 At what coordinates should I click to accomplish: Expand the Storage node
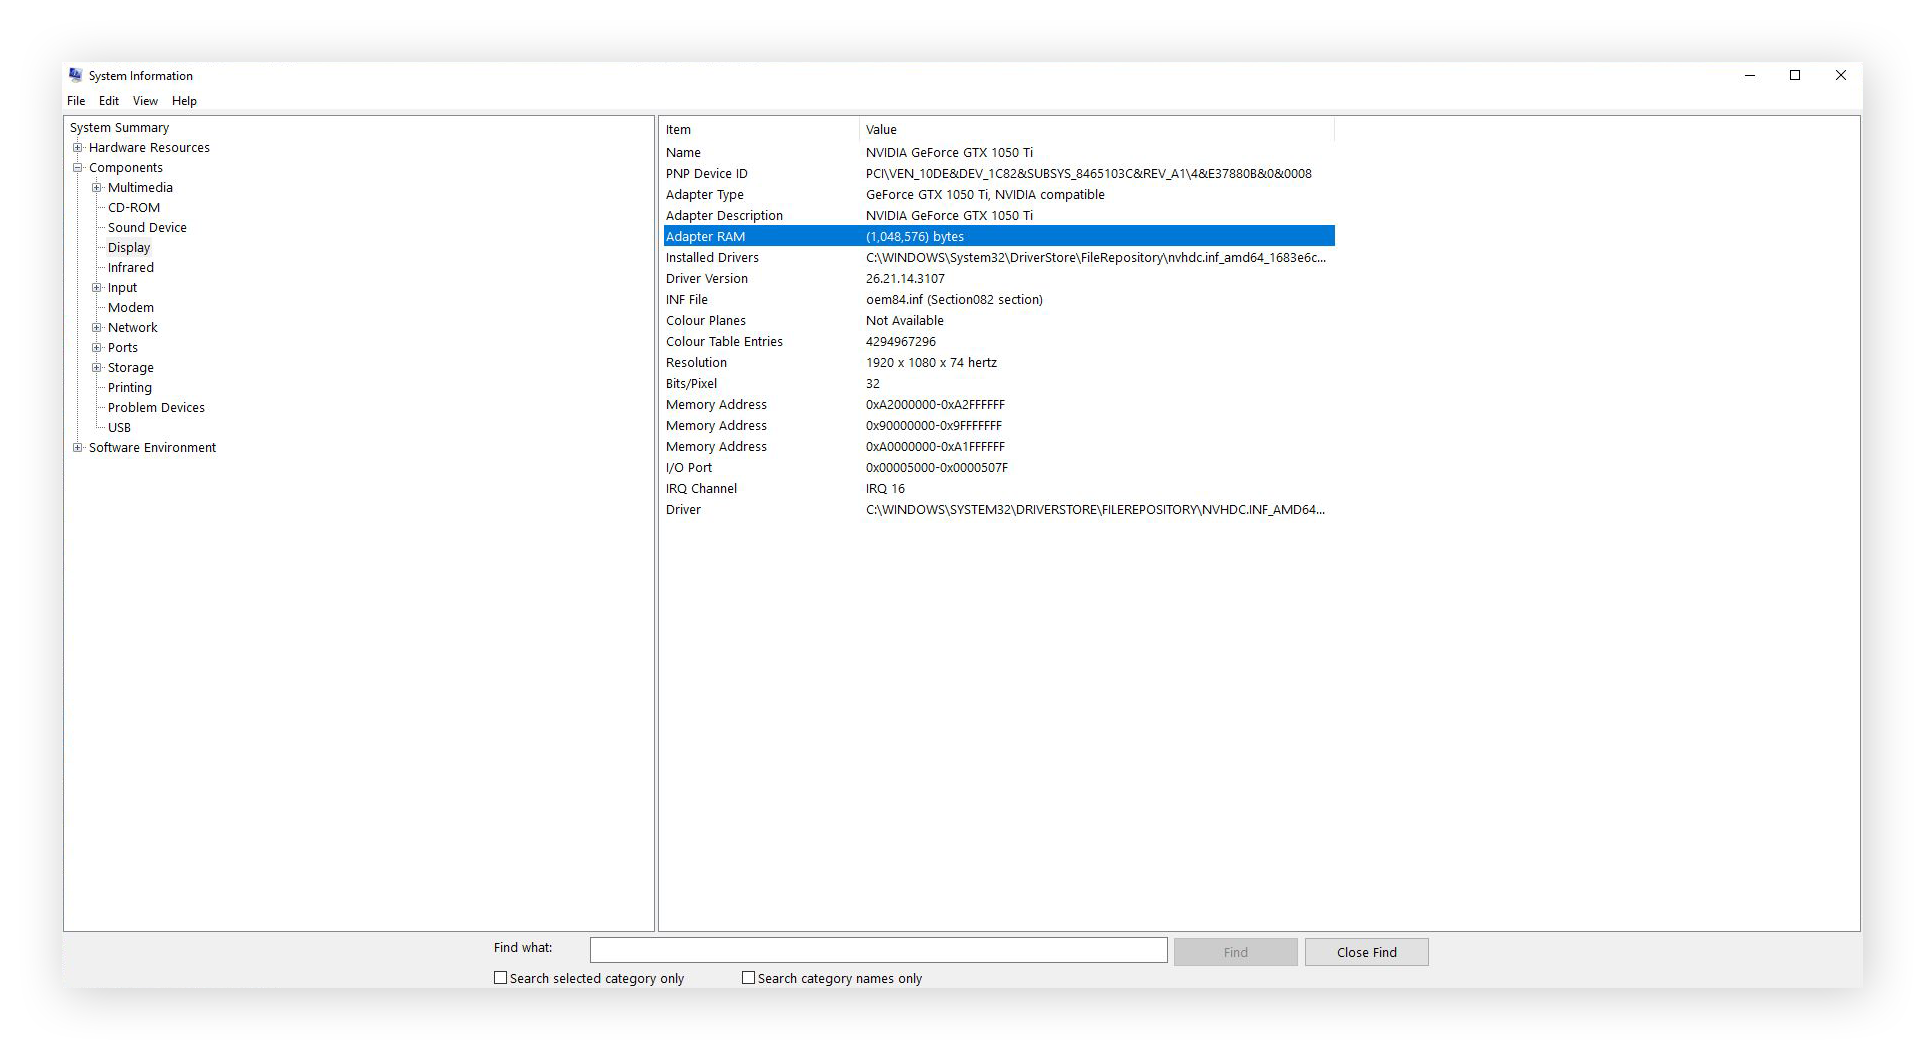click(x=98, y=367)
